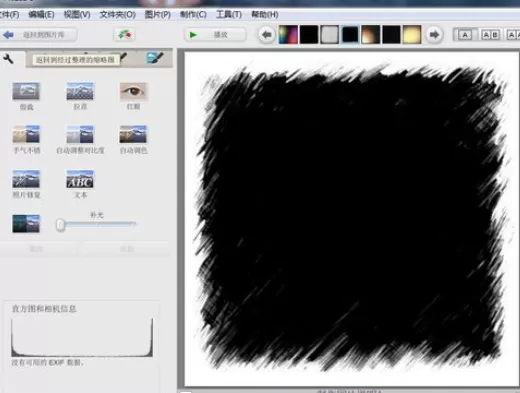This screenshot has height=393, width=520.
Task: Go to next photo with right arrow
Action: point(434,35)
